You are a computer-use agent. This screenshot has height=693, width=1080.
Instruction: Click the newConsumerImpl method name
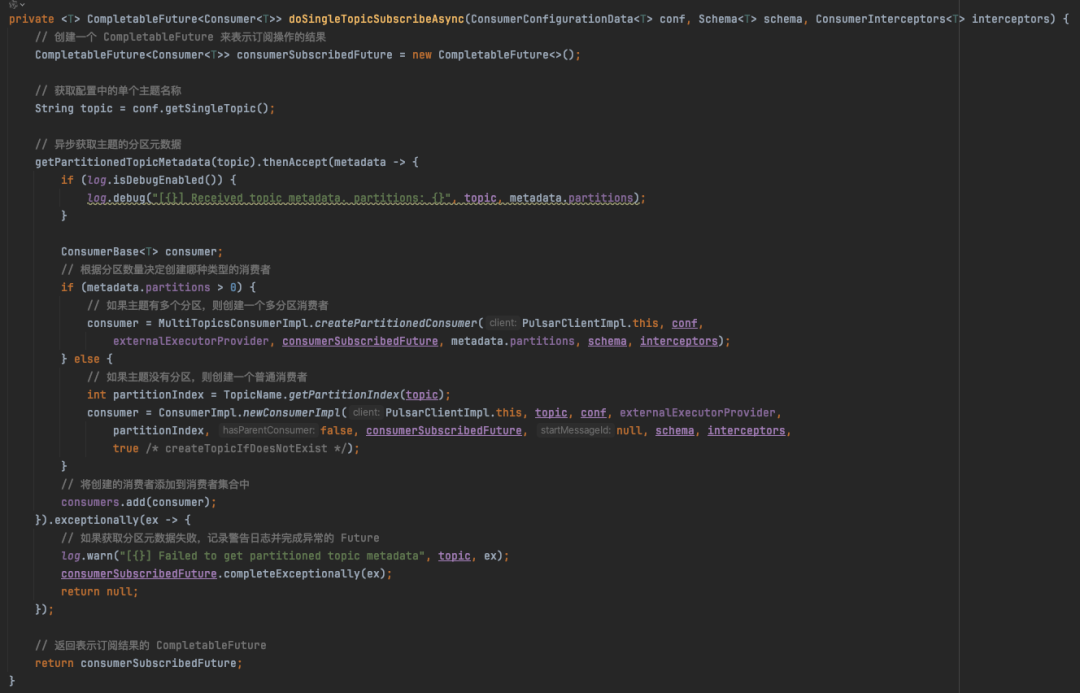tap(291, 413)
